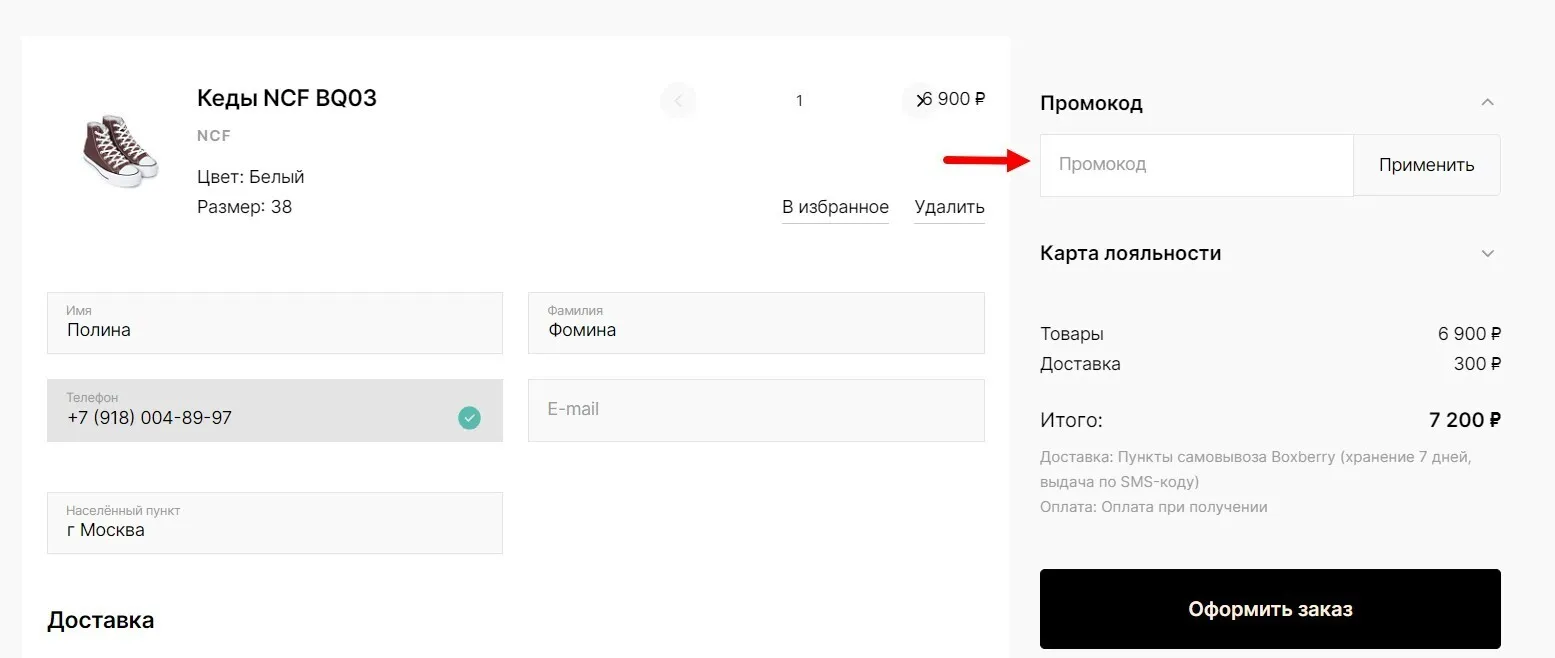This screenshot has height=658, width=1555.
Task: Click the Итого: label
Action: pos(1071,421)
